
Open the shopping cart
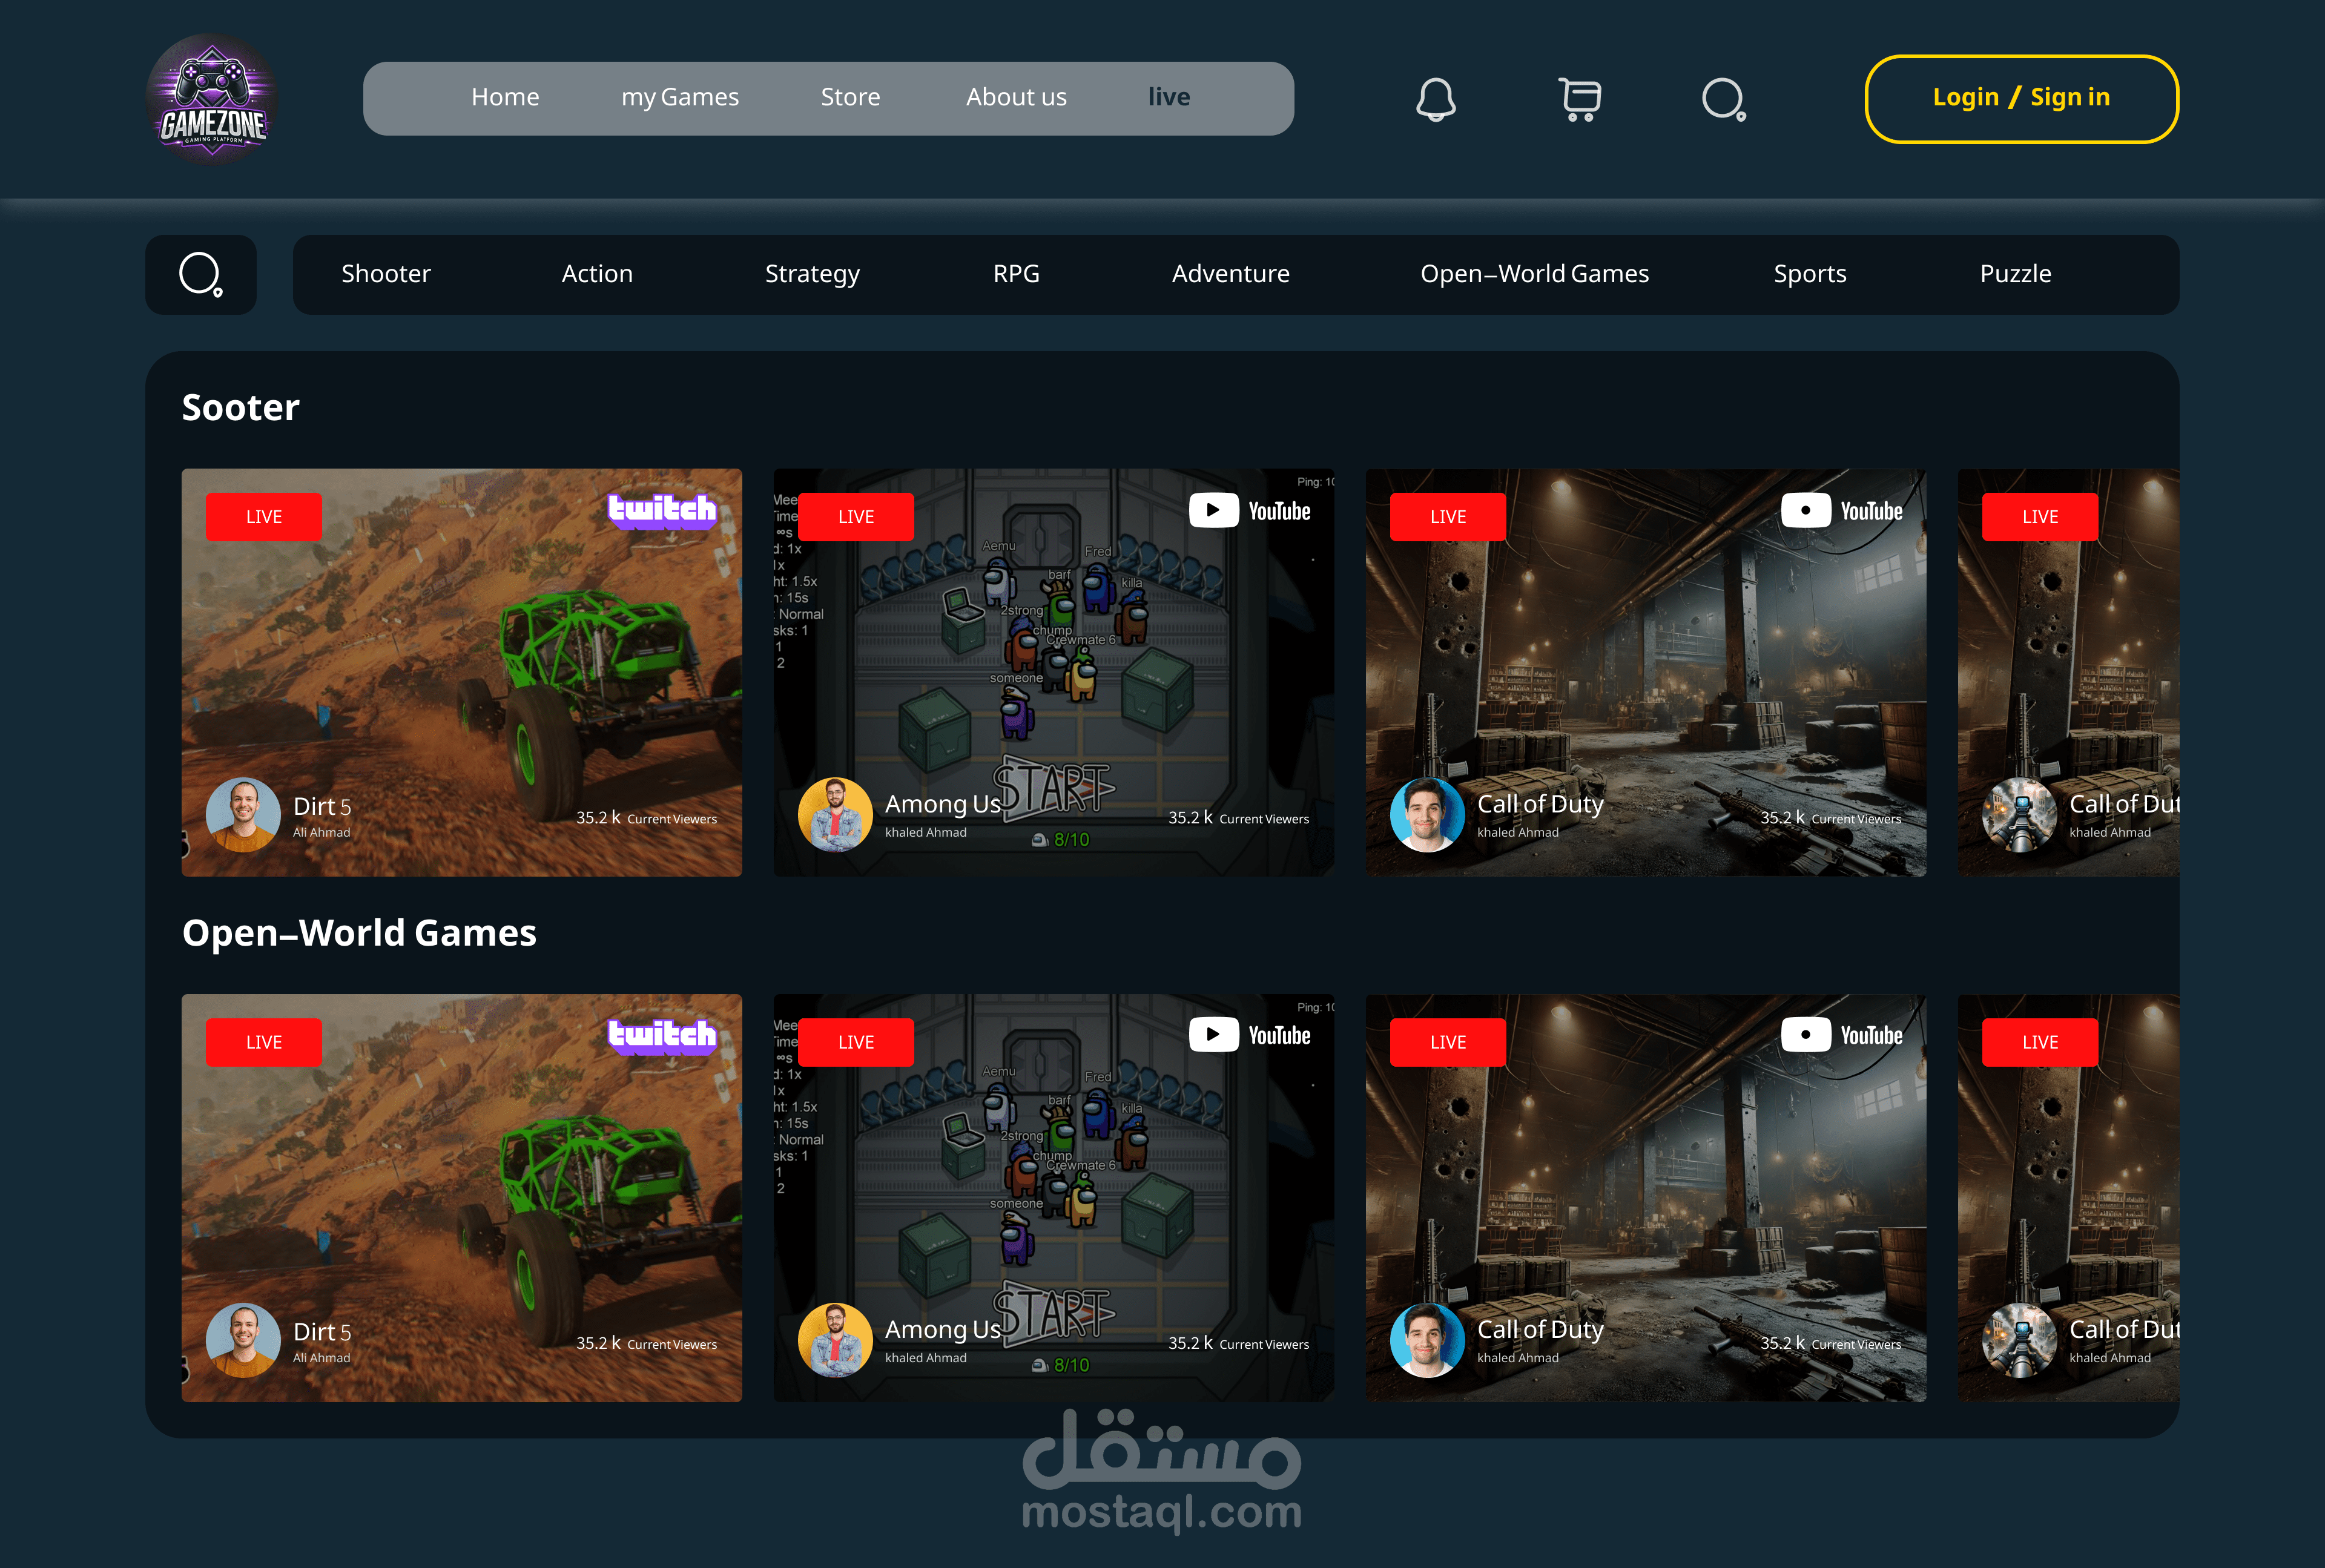click(x=1580, y=99)
